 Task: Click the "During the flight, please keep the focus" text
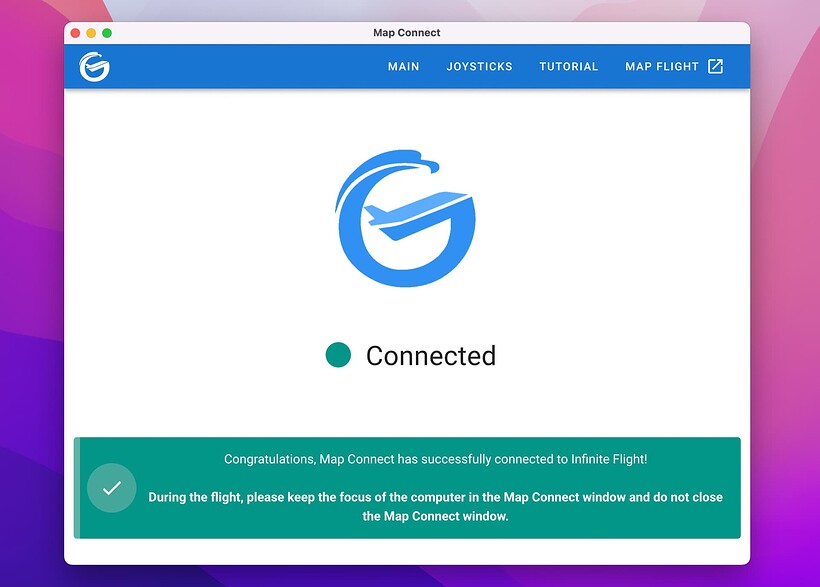[436, 506]
